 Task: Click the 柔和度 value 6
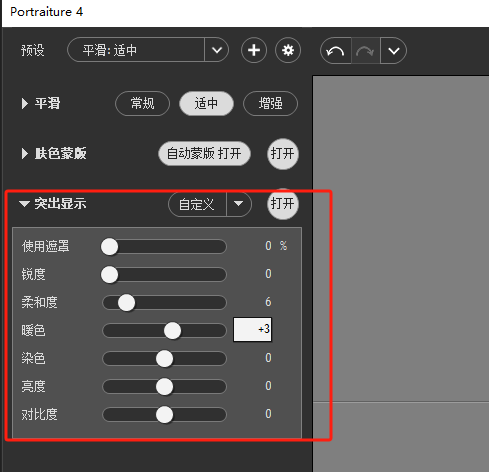268,302
